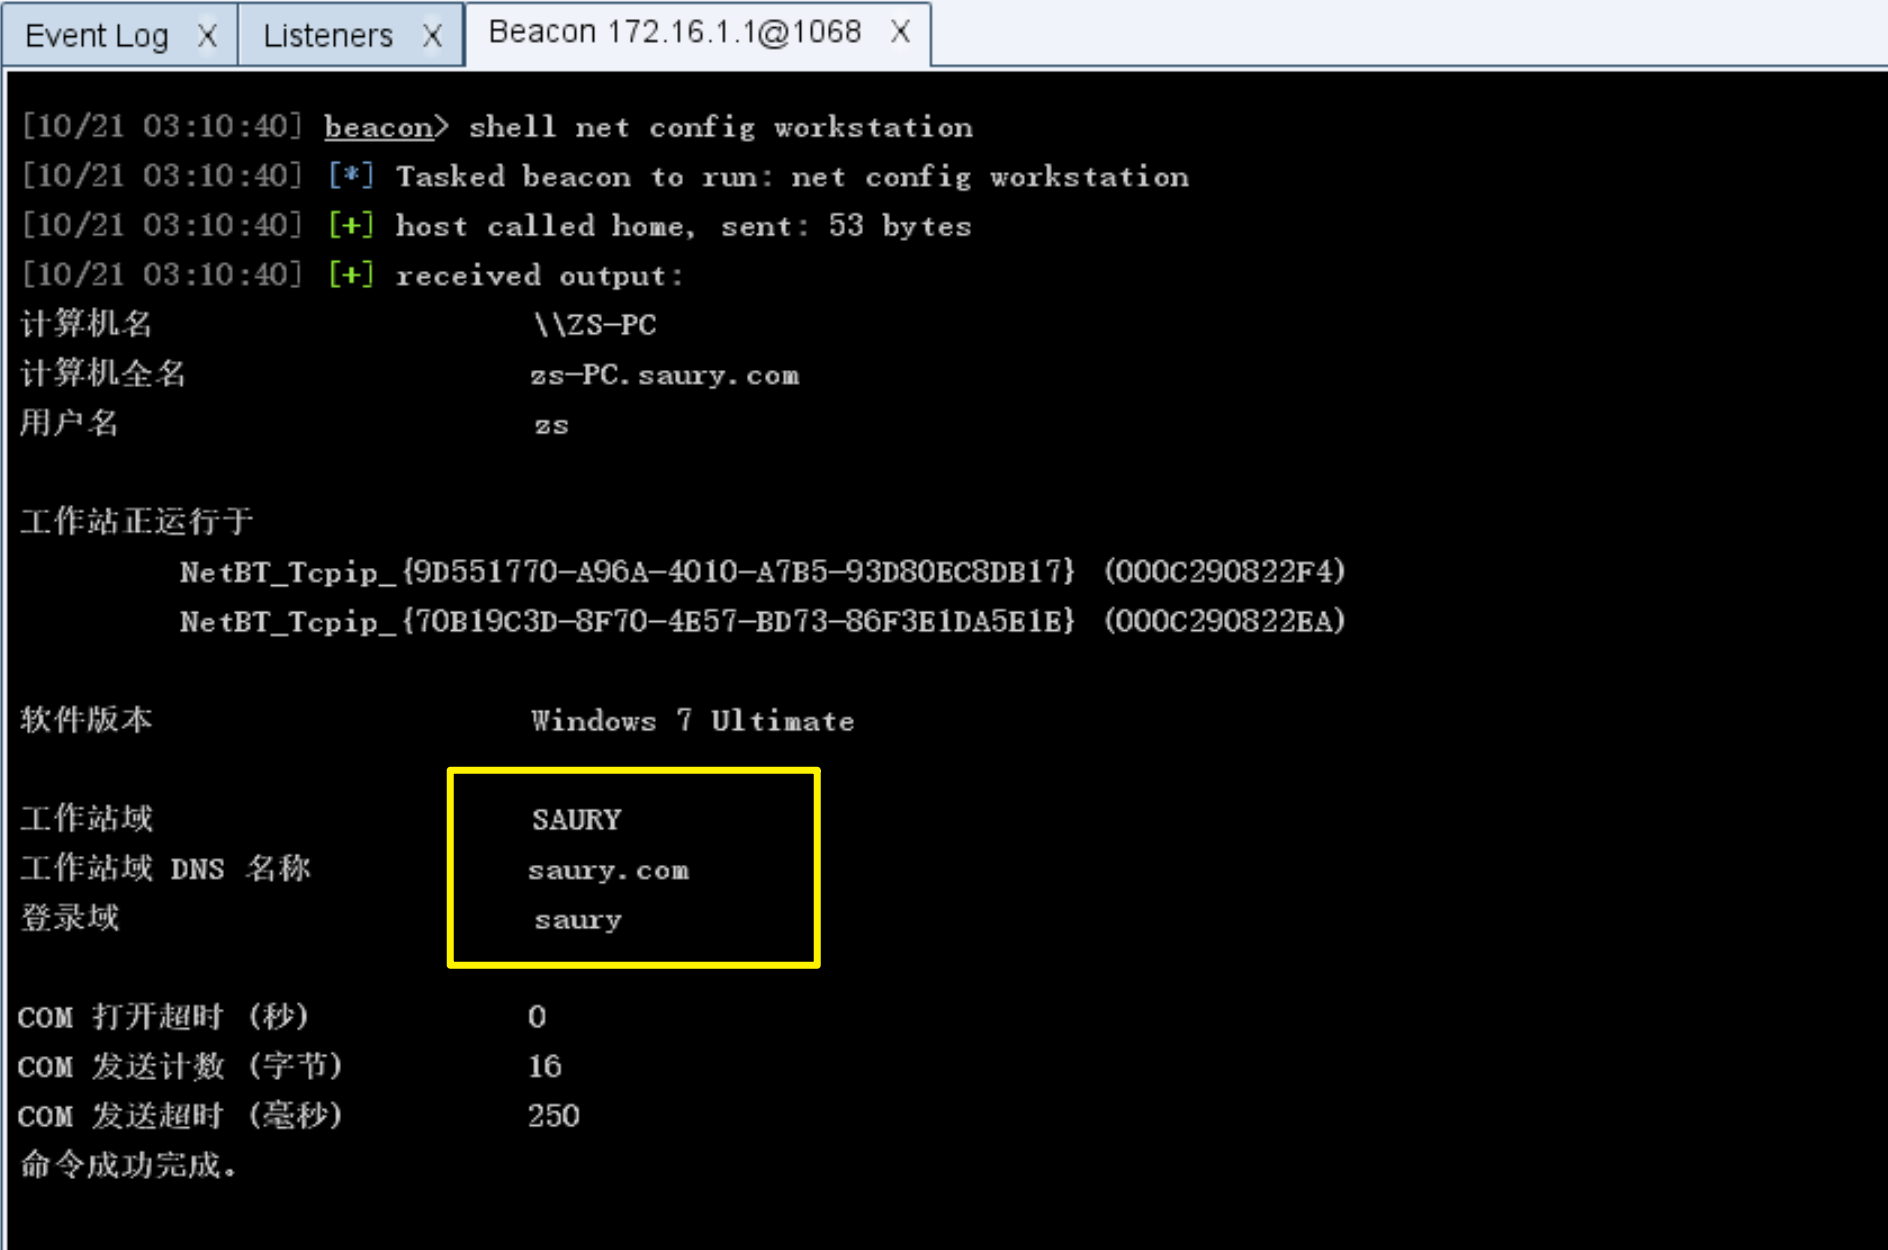1888x1250 pixels.
Task: Click the blue [*] status marker
Action: [x=352, y=177]
